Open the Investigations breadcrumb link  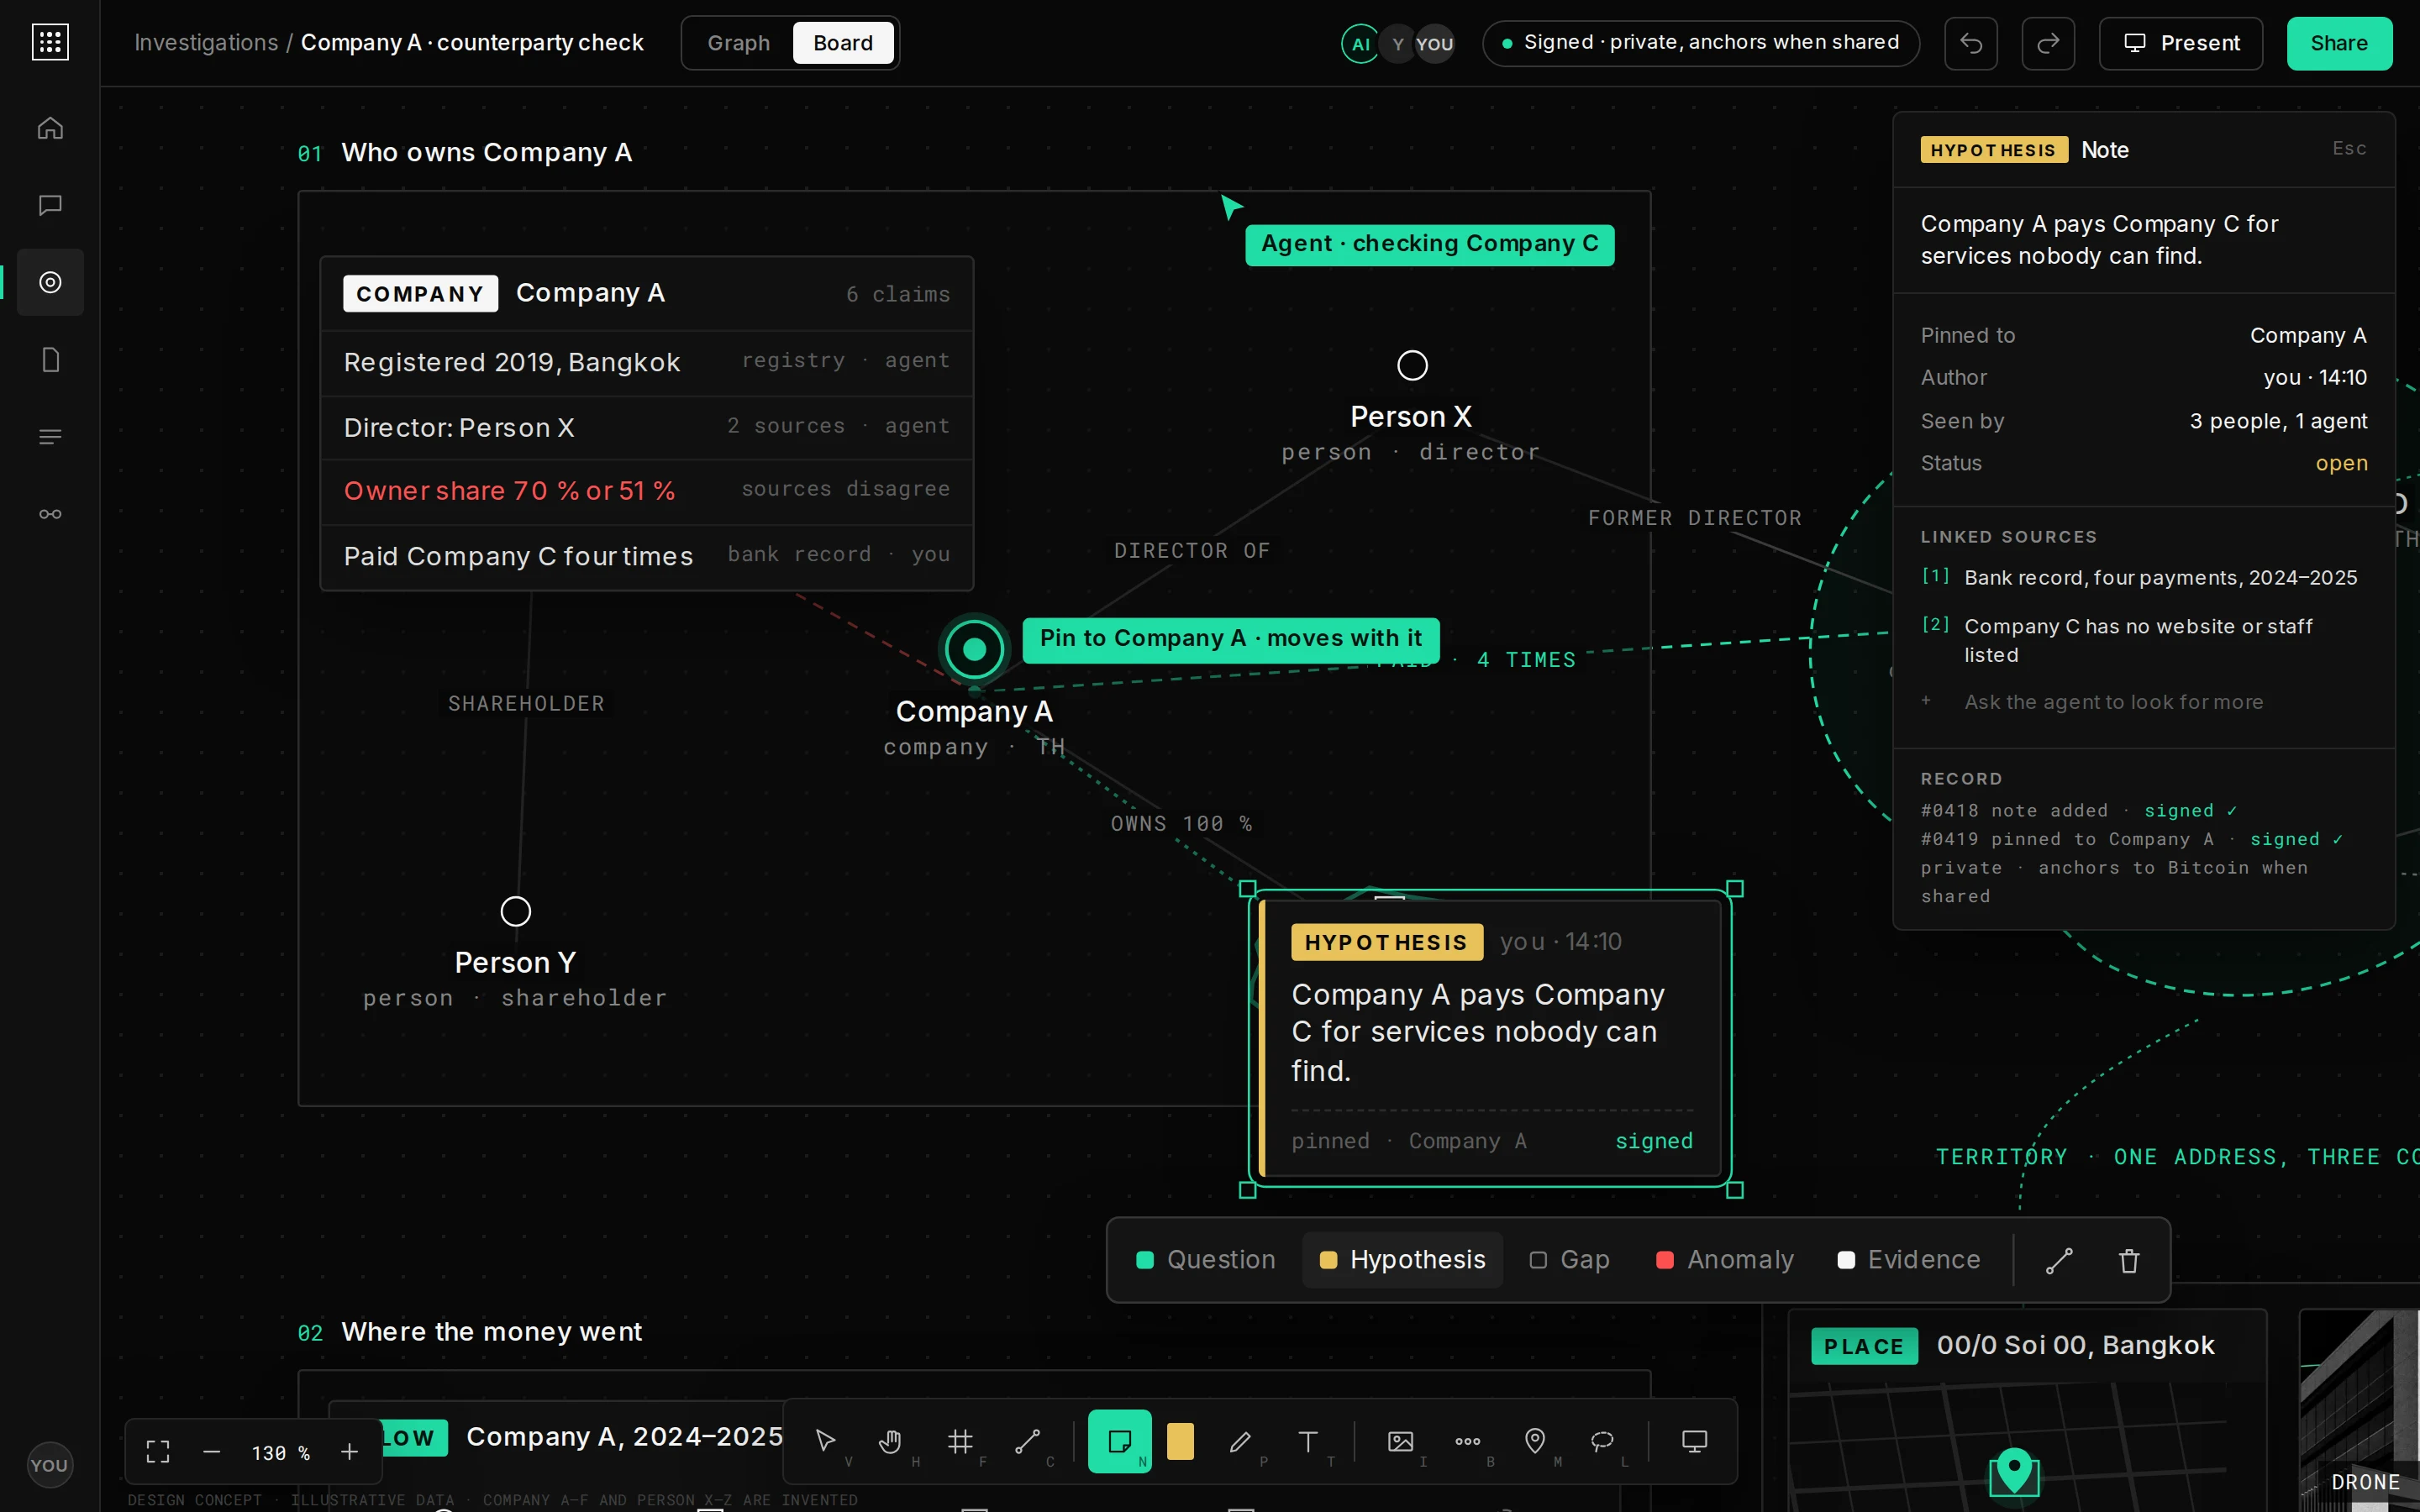point(206,43)
